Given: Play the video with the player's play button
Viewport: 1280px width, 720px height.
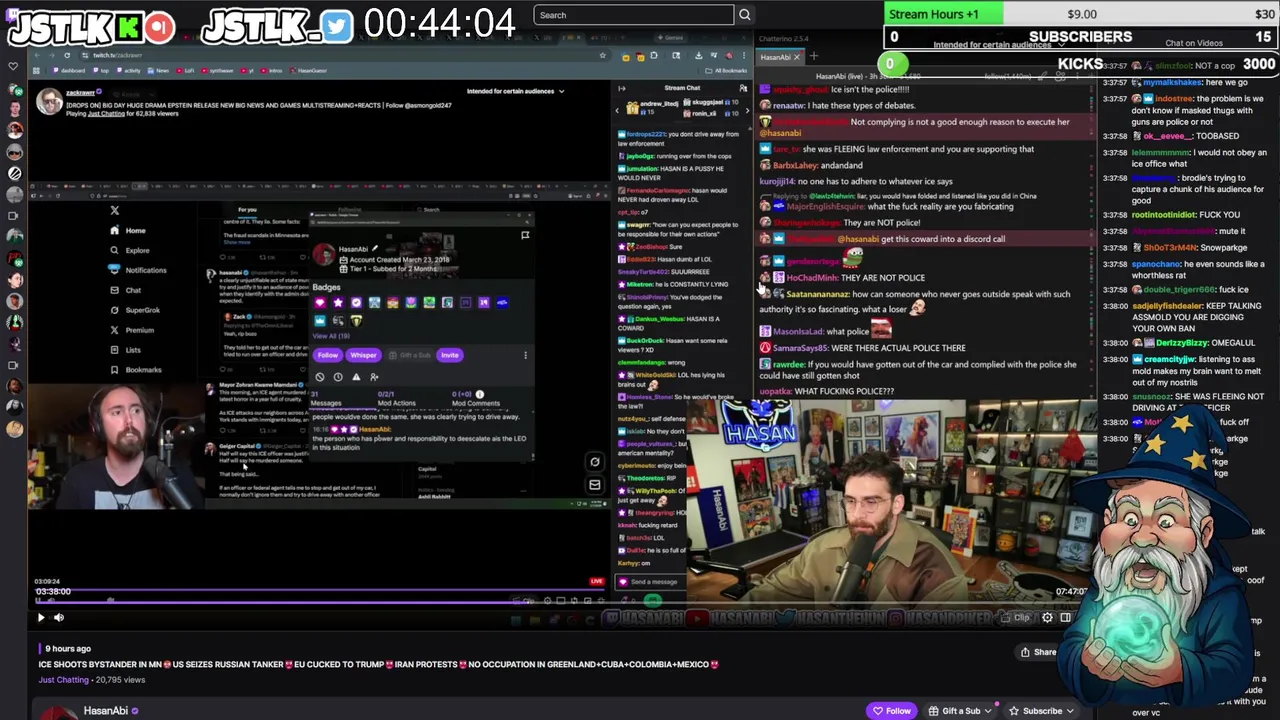Looking at the screenshot, I should (41, 617).
